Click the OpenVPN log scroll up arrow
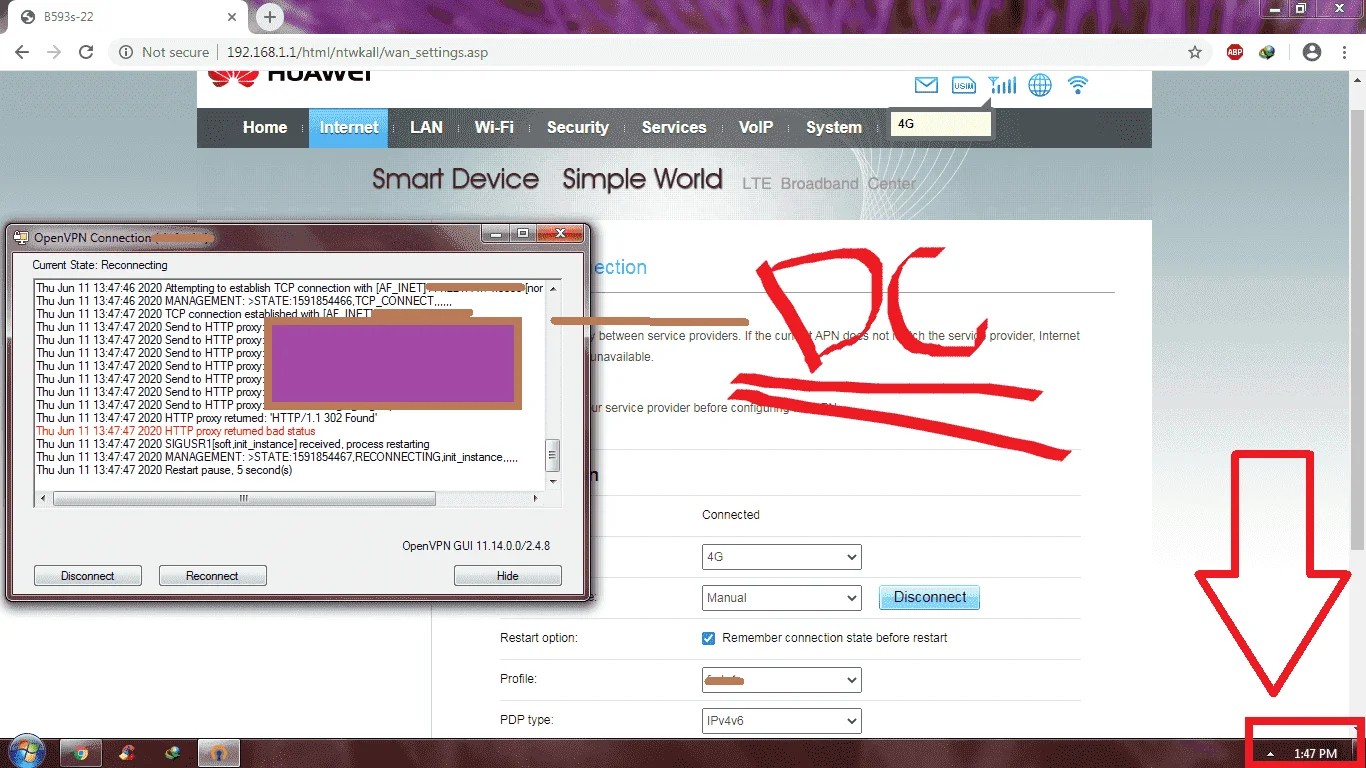 pos(553,289)
